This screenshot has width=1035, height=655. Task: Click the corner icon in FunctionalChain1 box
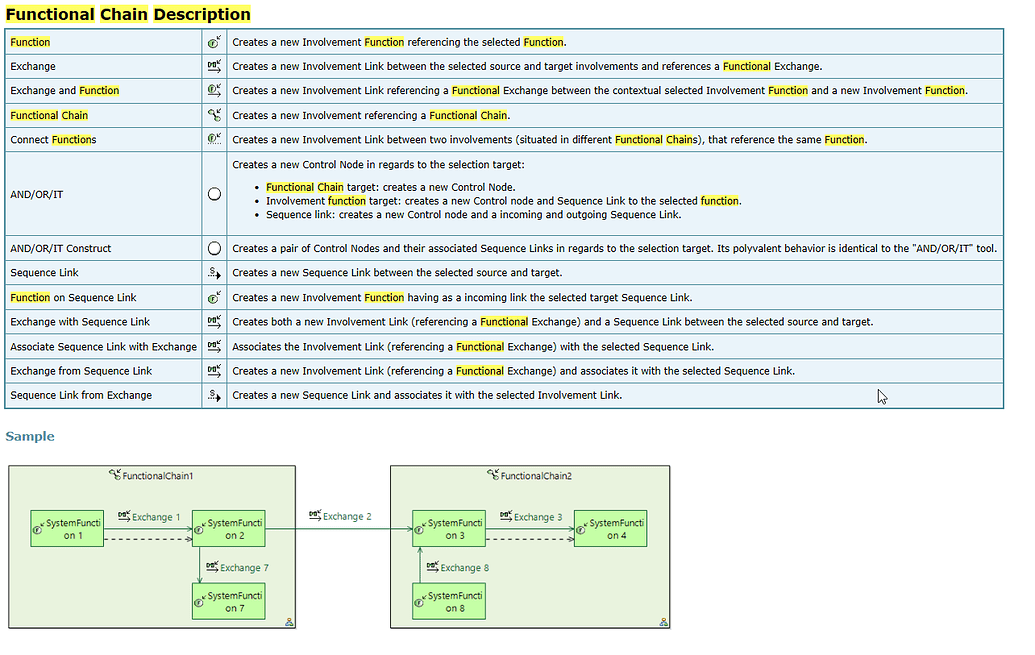(289, 622)
